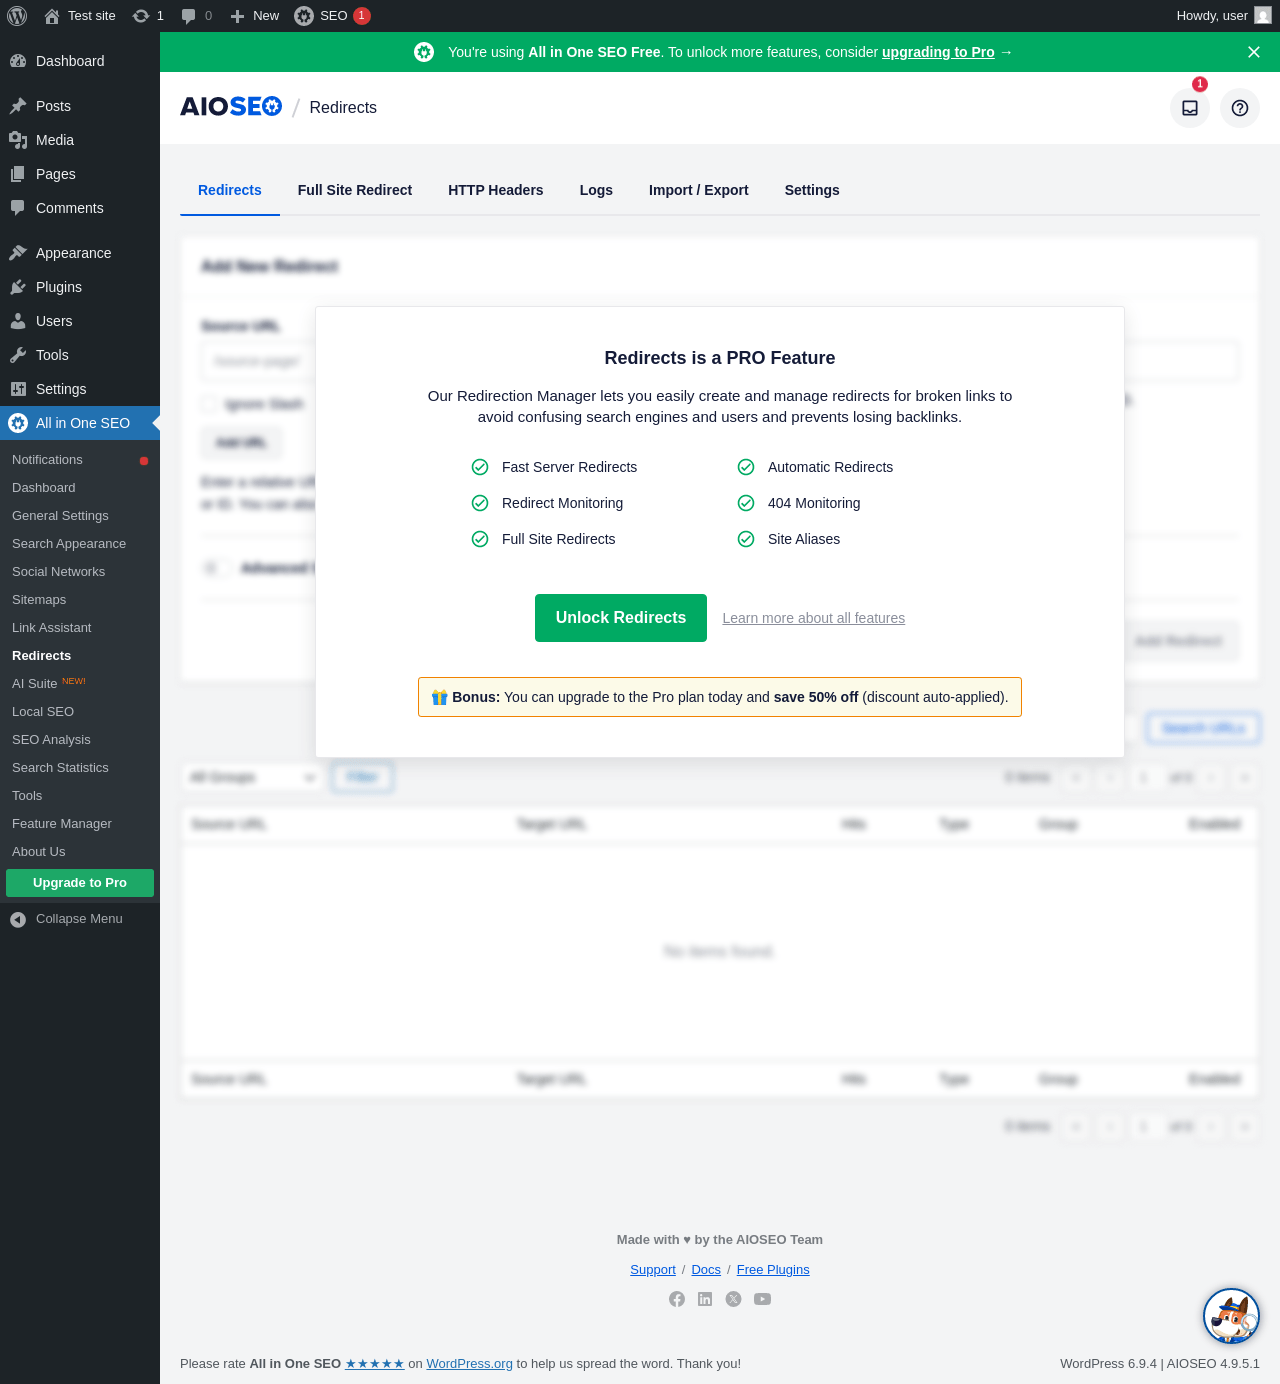This screenshot has width=1280, height=1384.
Task: Open the LinkedIn icon in the footer
Action: [x=705, y=1299]
